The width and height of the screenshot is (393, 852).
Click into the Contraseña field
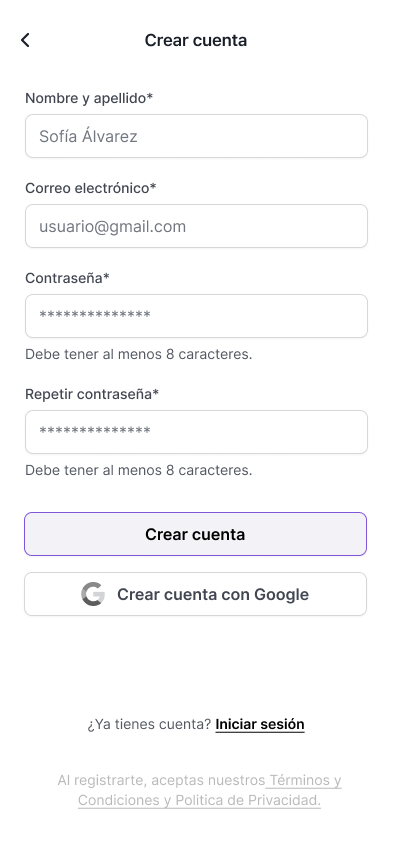196,316
